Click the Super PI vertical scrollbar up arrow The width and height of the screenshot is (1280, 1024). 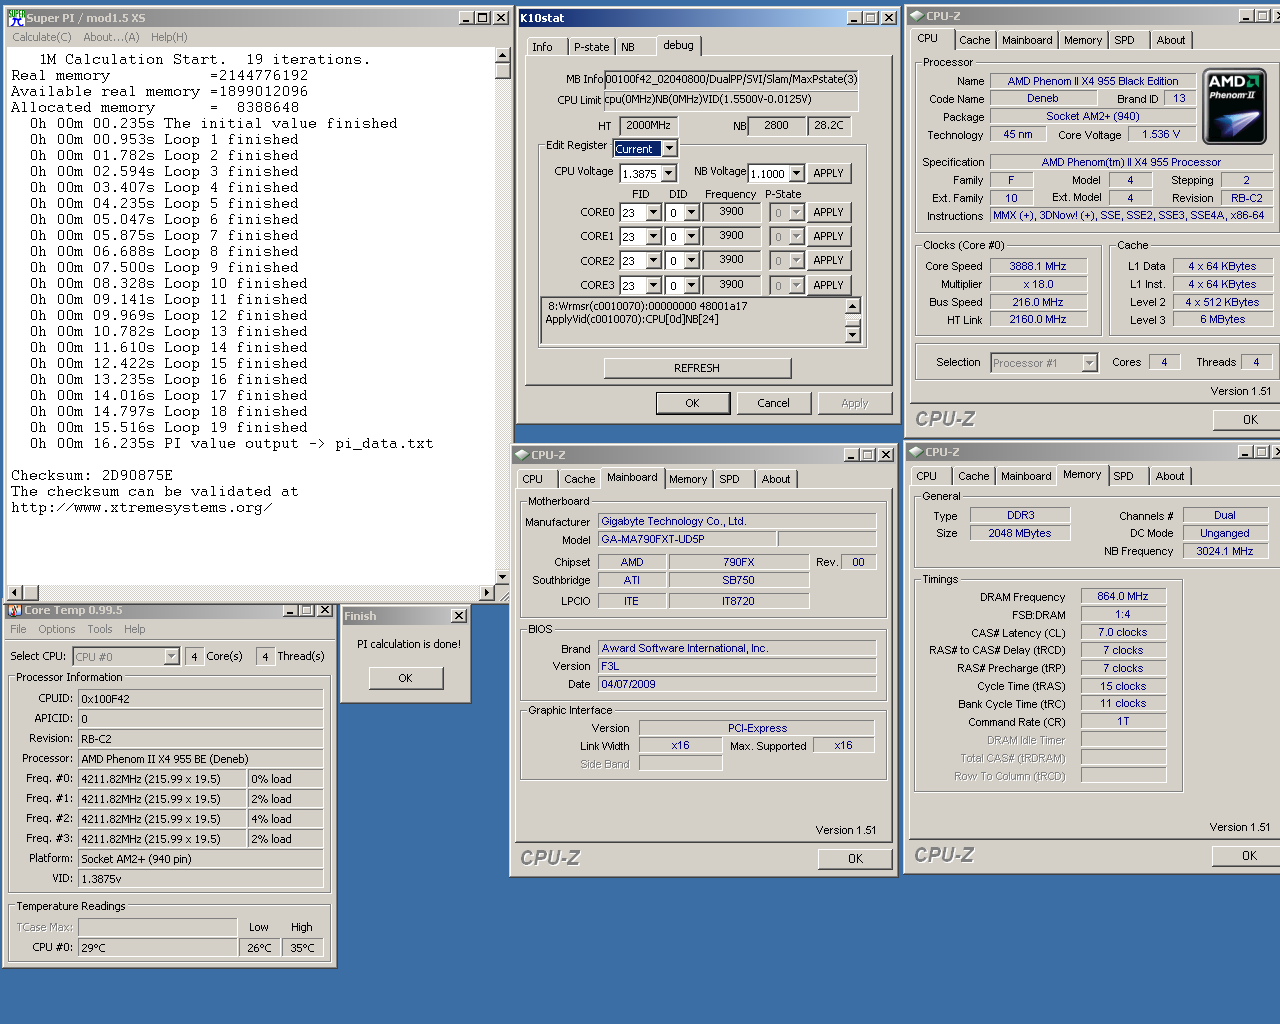click(502, 55)
